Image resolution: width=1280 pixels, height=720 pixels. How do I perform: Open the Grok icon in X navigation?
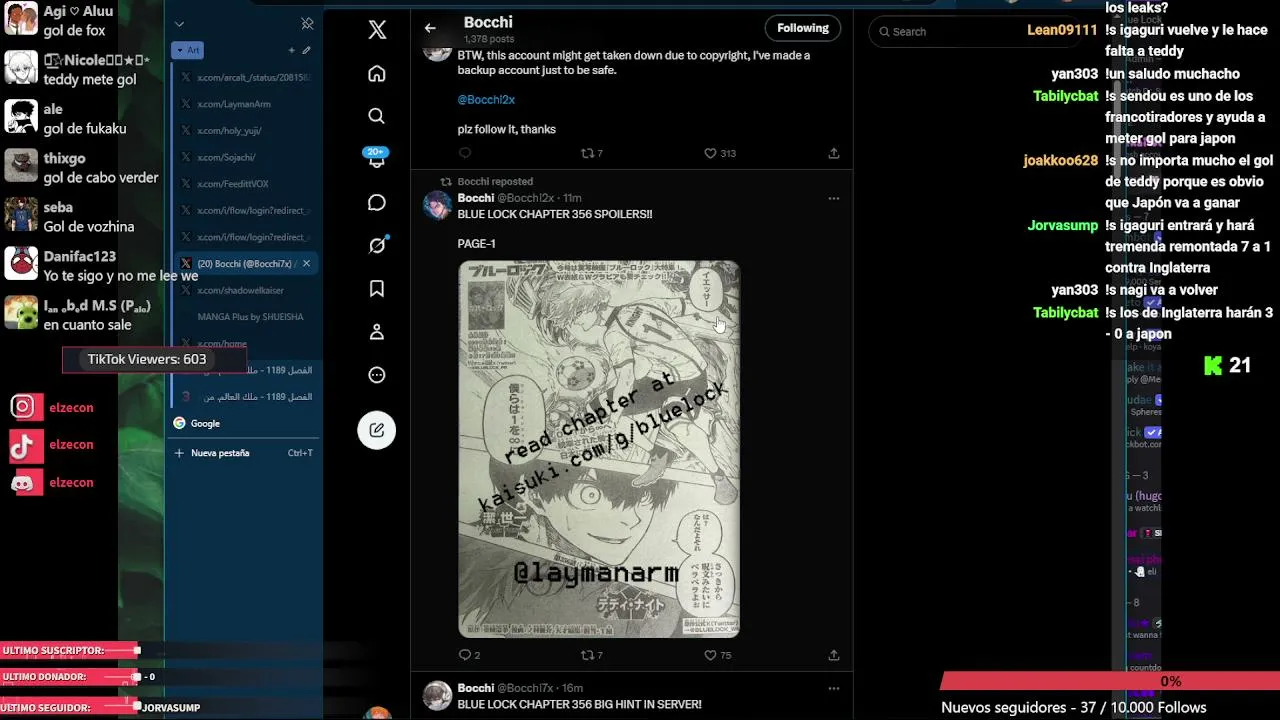377,245
